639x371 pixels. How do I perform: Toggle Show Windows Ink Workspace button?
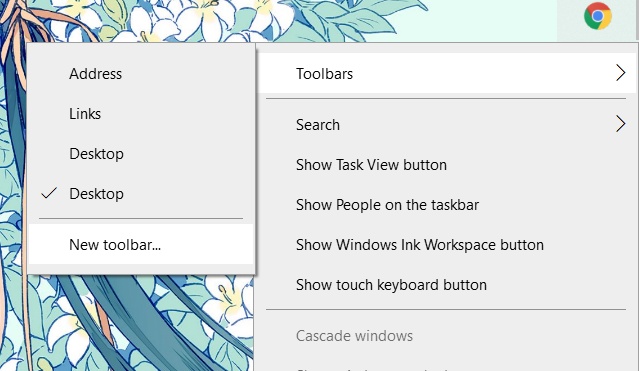tap(447, 245)
